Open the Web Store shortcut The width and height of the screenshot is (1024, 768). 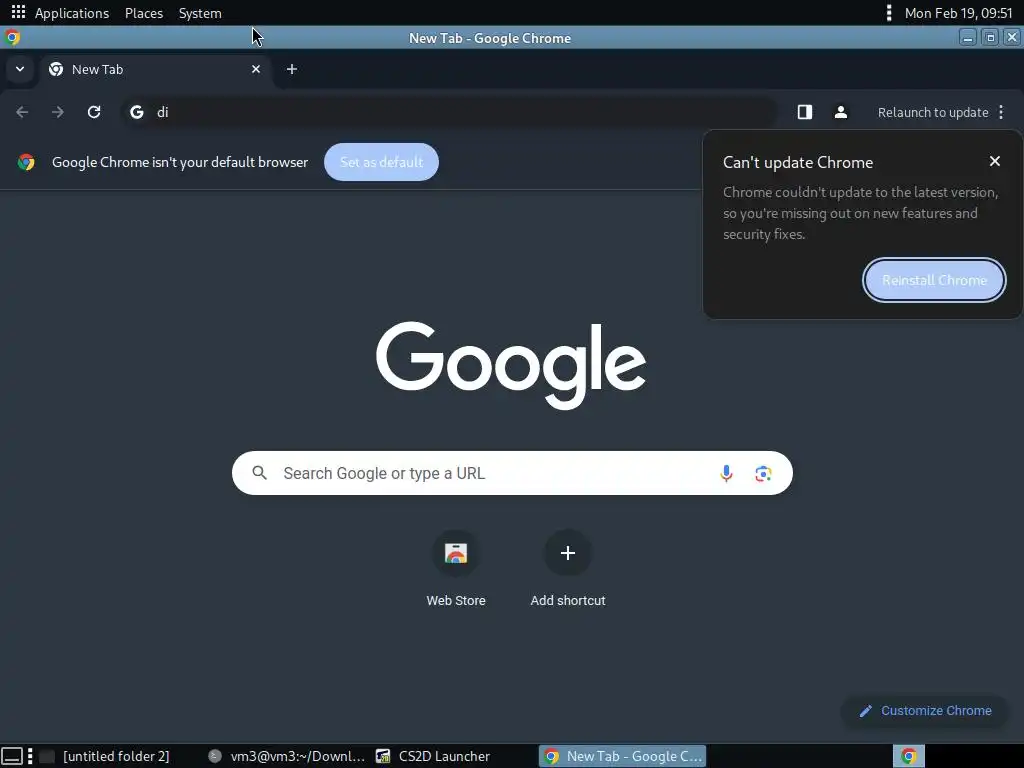pos(456,569)
